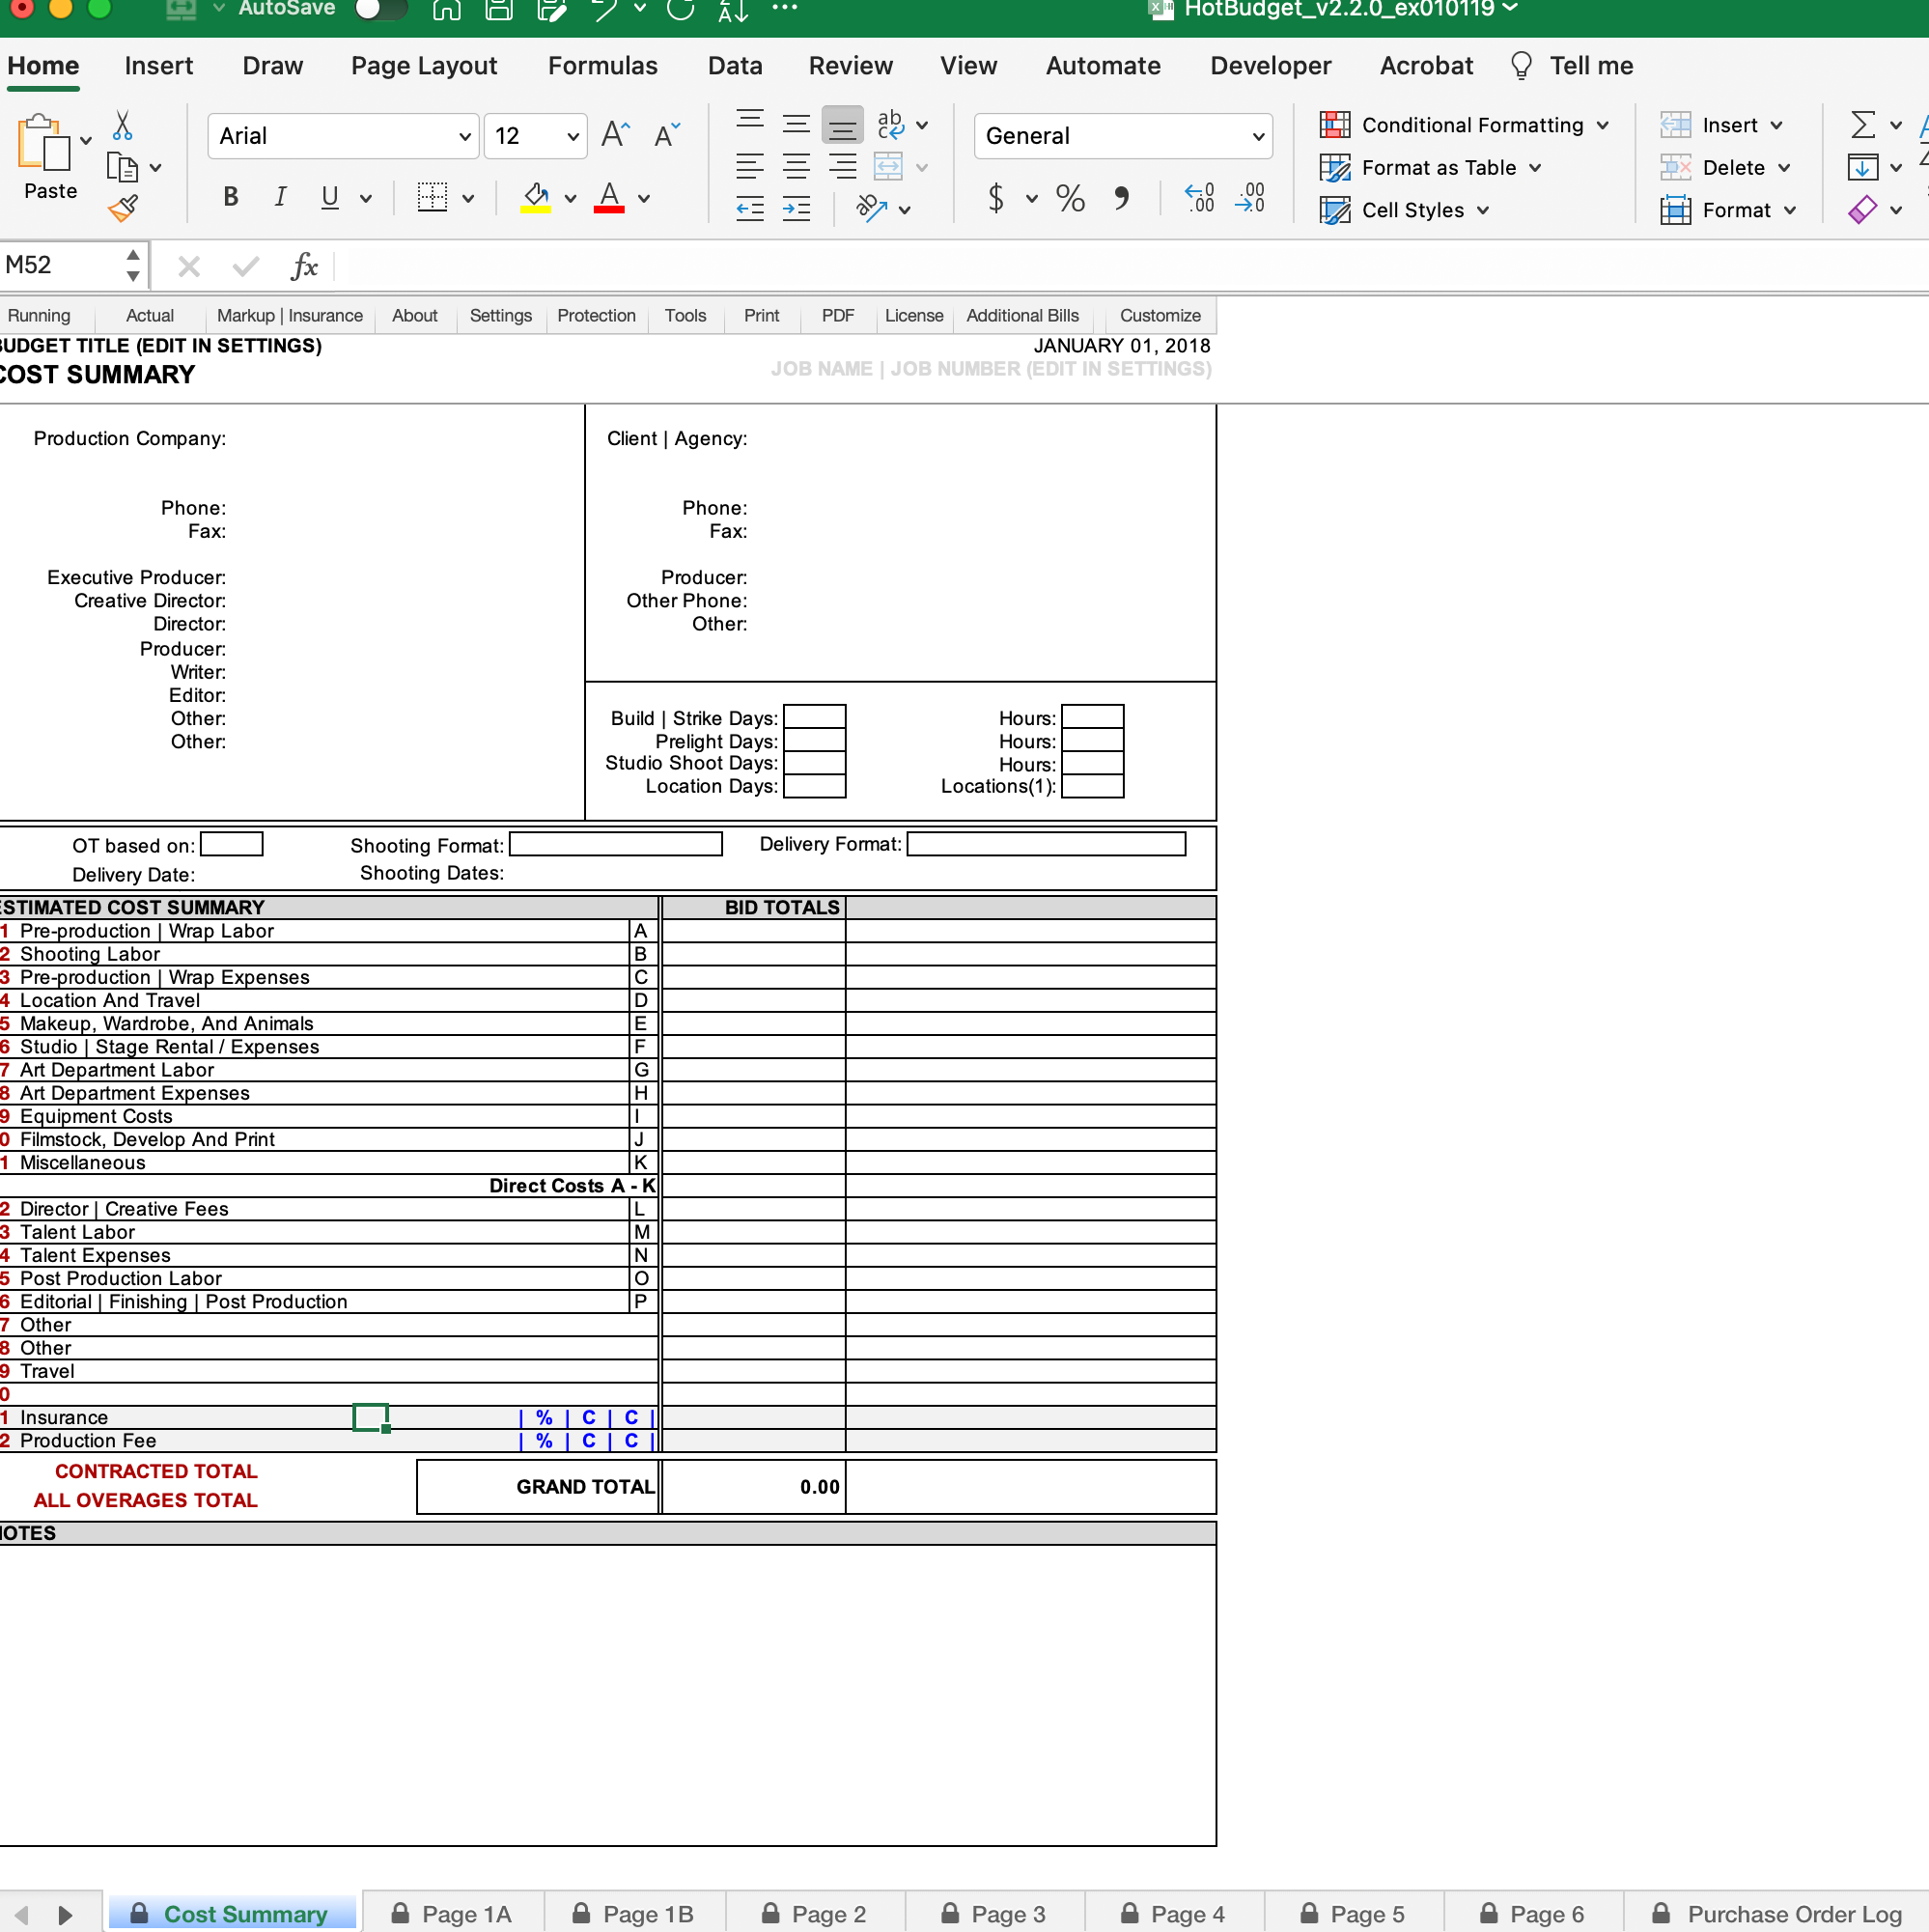Click the Cut scissors icon
The image size is (1929, 1932).
(122, 126)
